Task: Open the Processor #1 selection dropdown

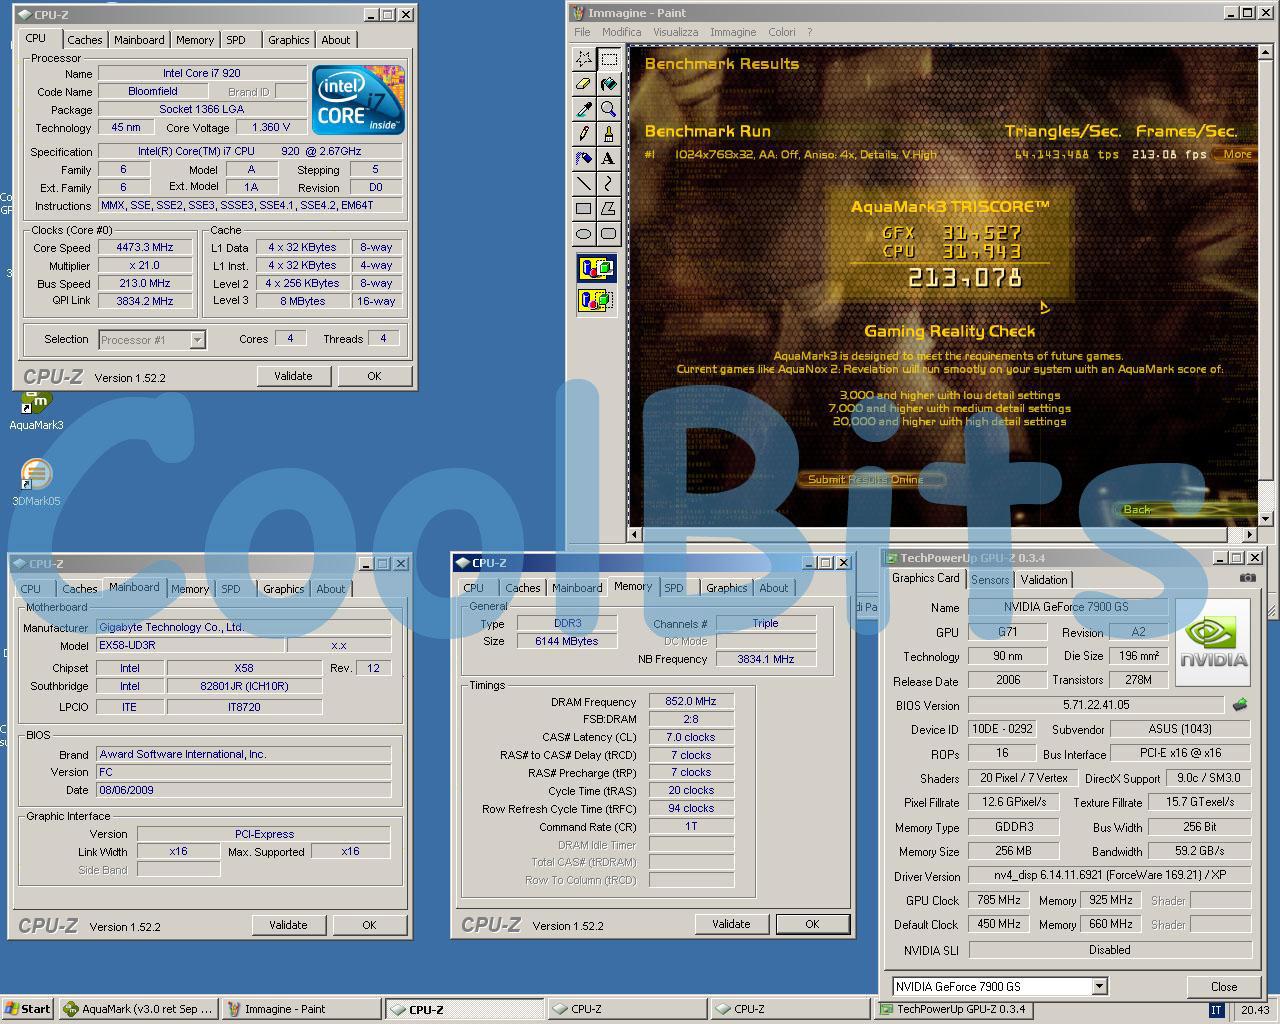Action: pos(197,340)
